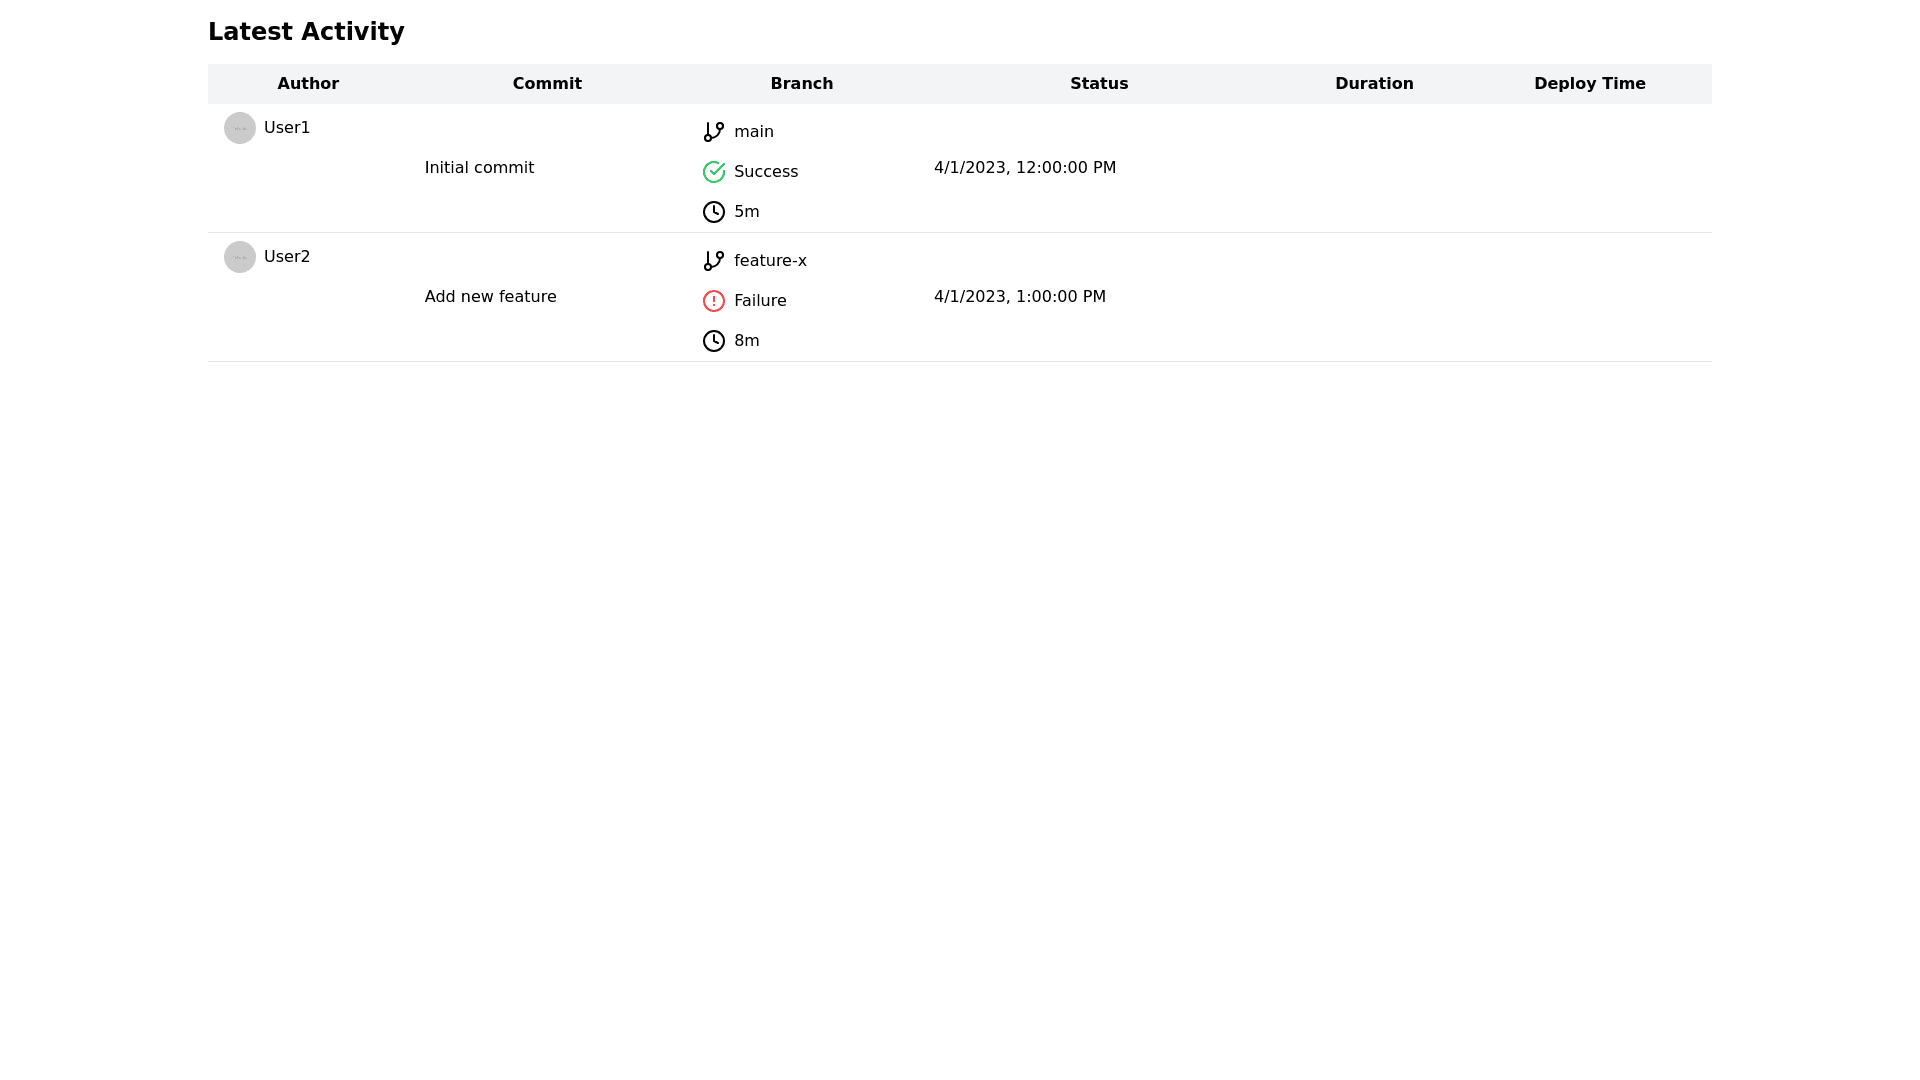Click User1's avatar image
Screen dimensions: 1920x1080
(x=240, y=128)
